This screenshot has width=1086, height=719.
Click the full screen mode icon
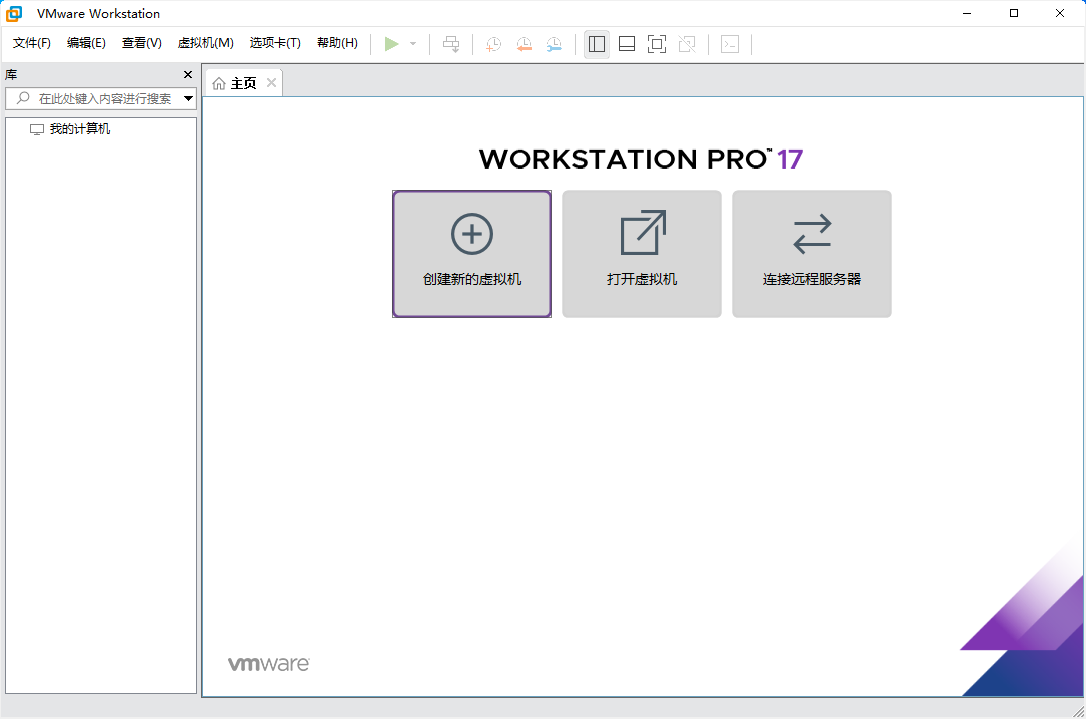(657, 44)
